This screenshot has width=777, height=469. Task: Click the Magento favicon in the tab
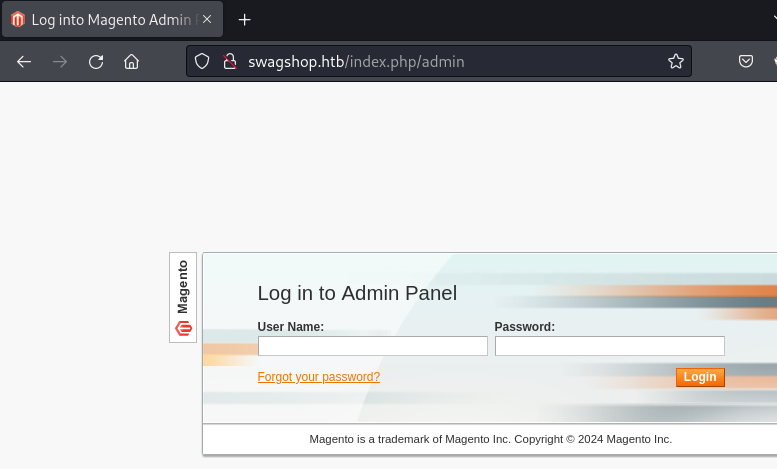18,19
